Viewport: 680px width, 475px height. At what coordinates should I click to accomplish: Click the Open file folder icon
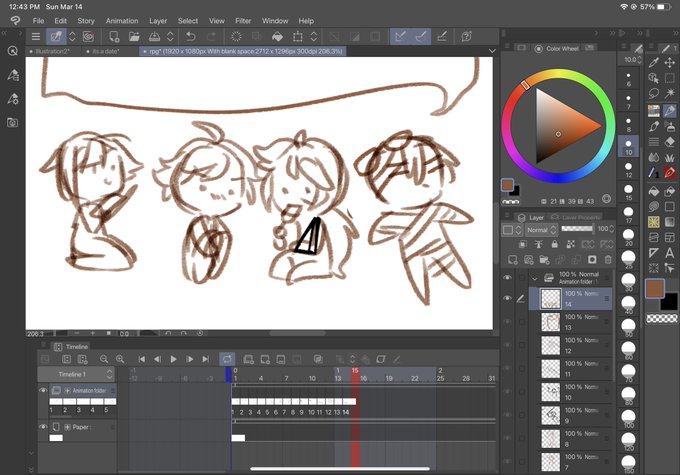[134, 37]
